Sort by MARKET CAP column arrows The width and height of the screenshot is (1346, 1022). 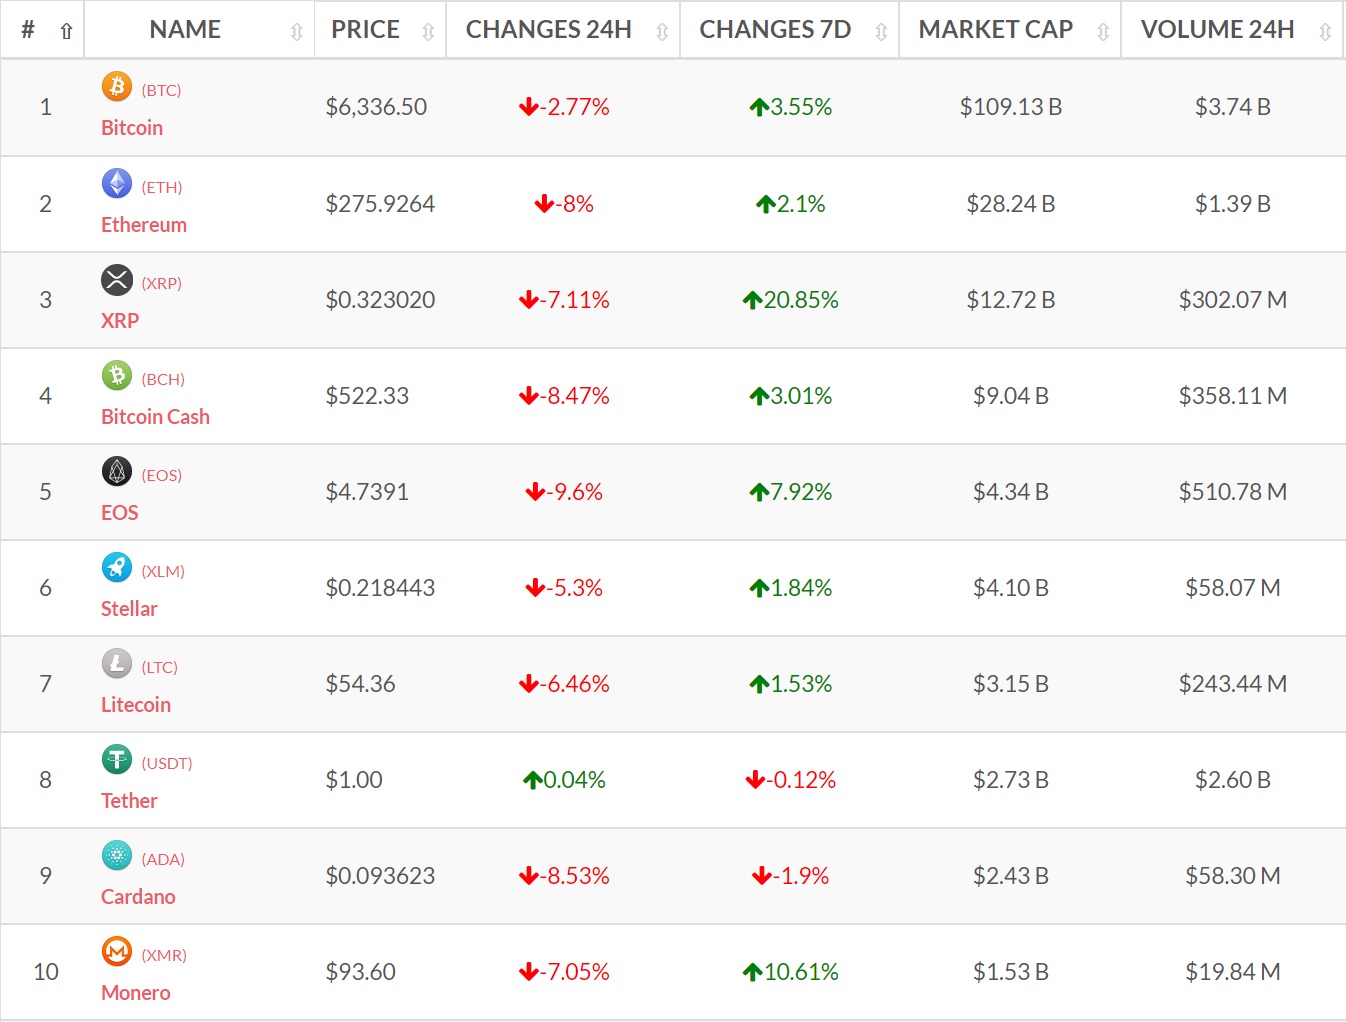click(x=1103, y=32)
